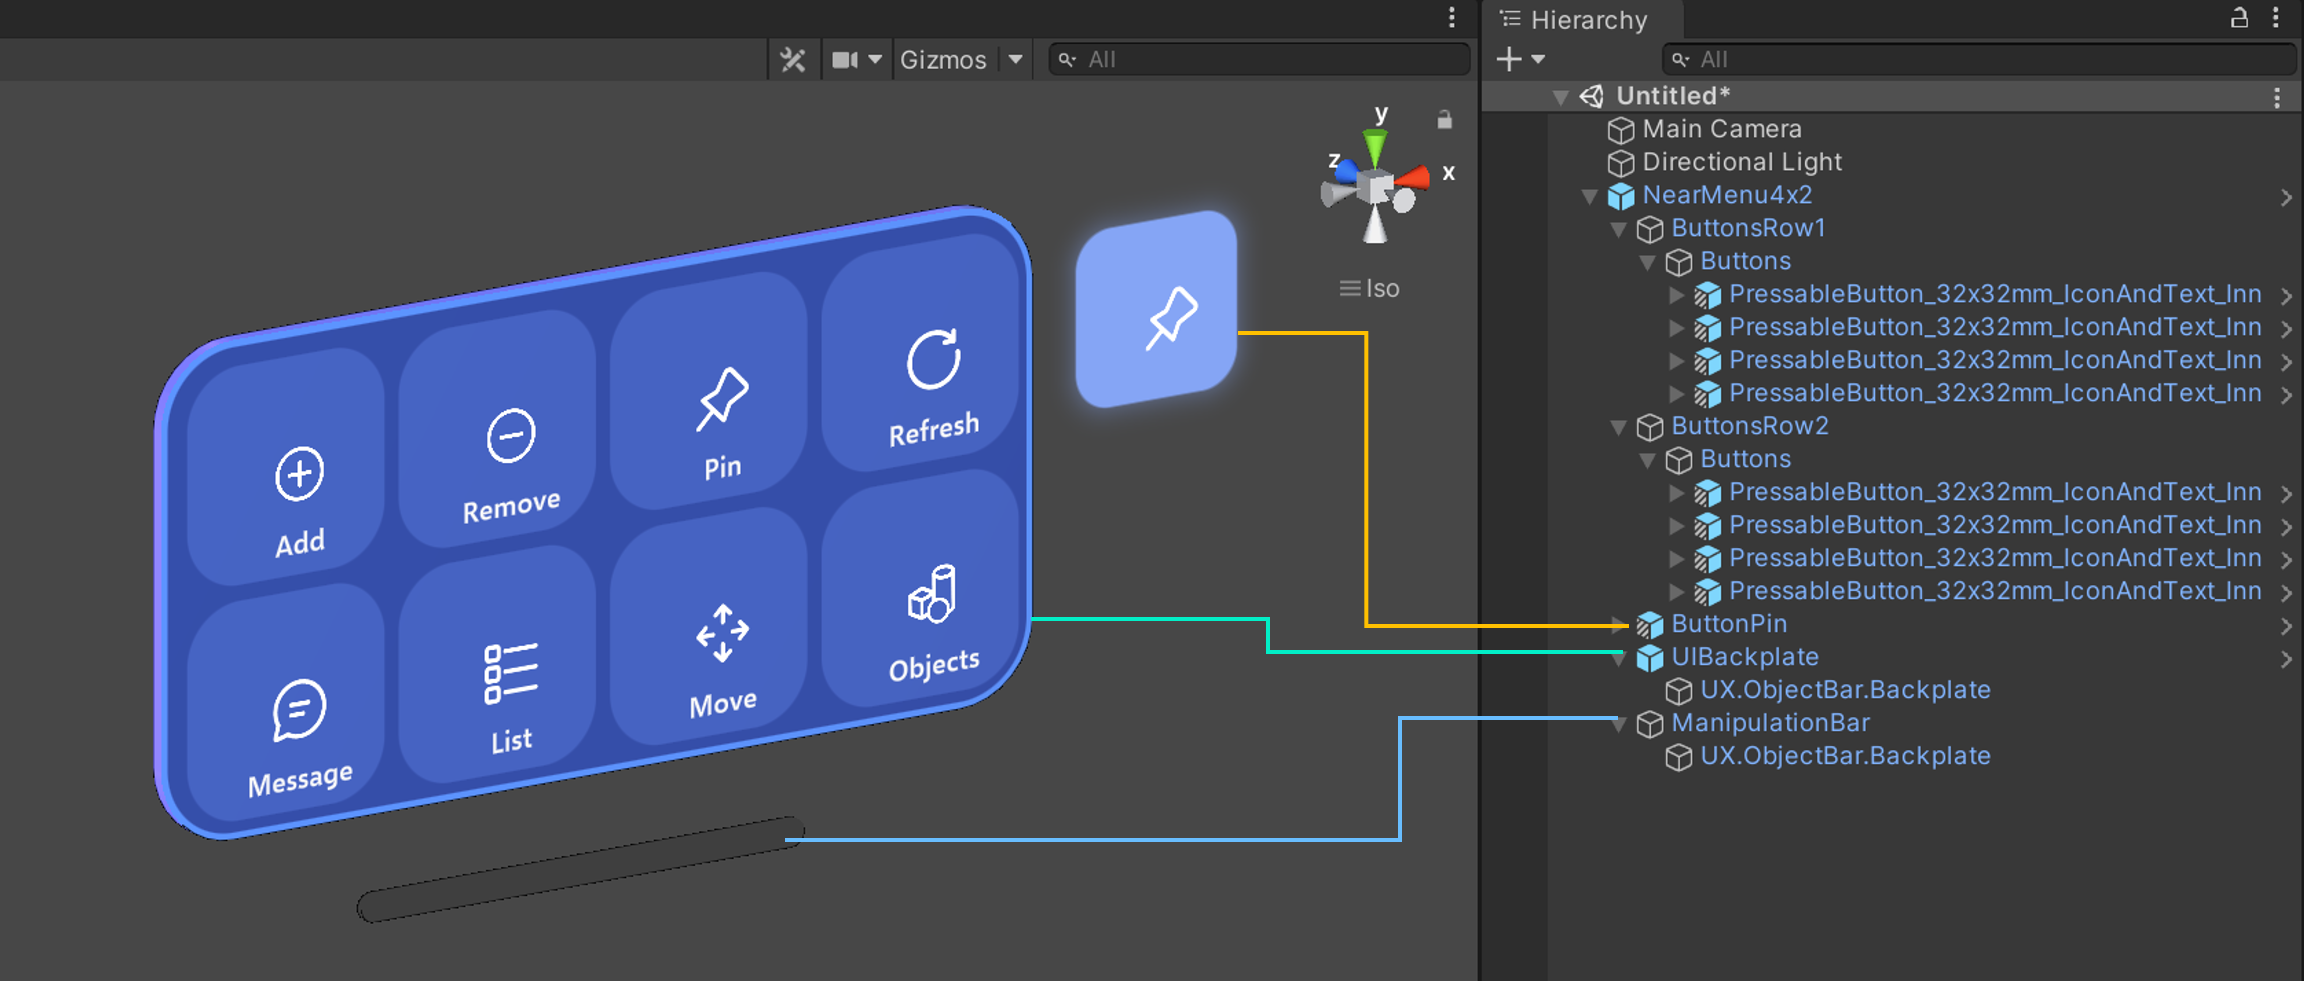Click the scene camera icon

845,60
